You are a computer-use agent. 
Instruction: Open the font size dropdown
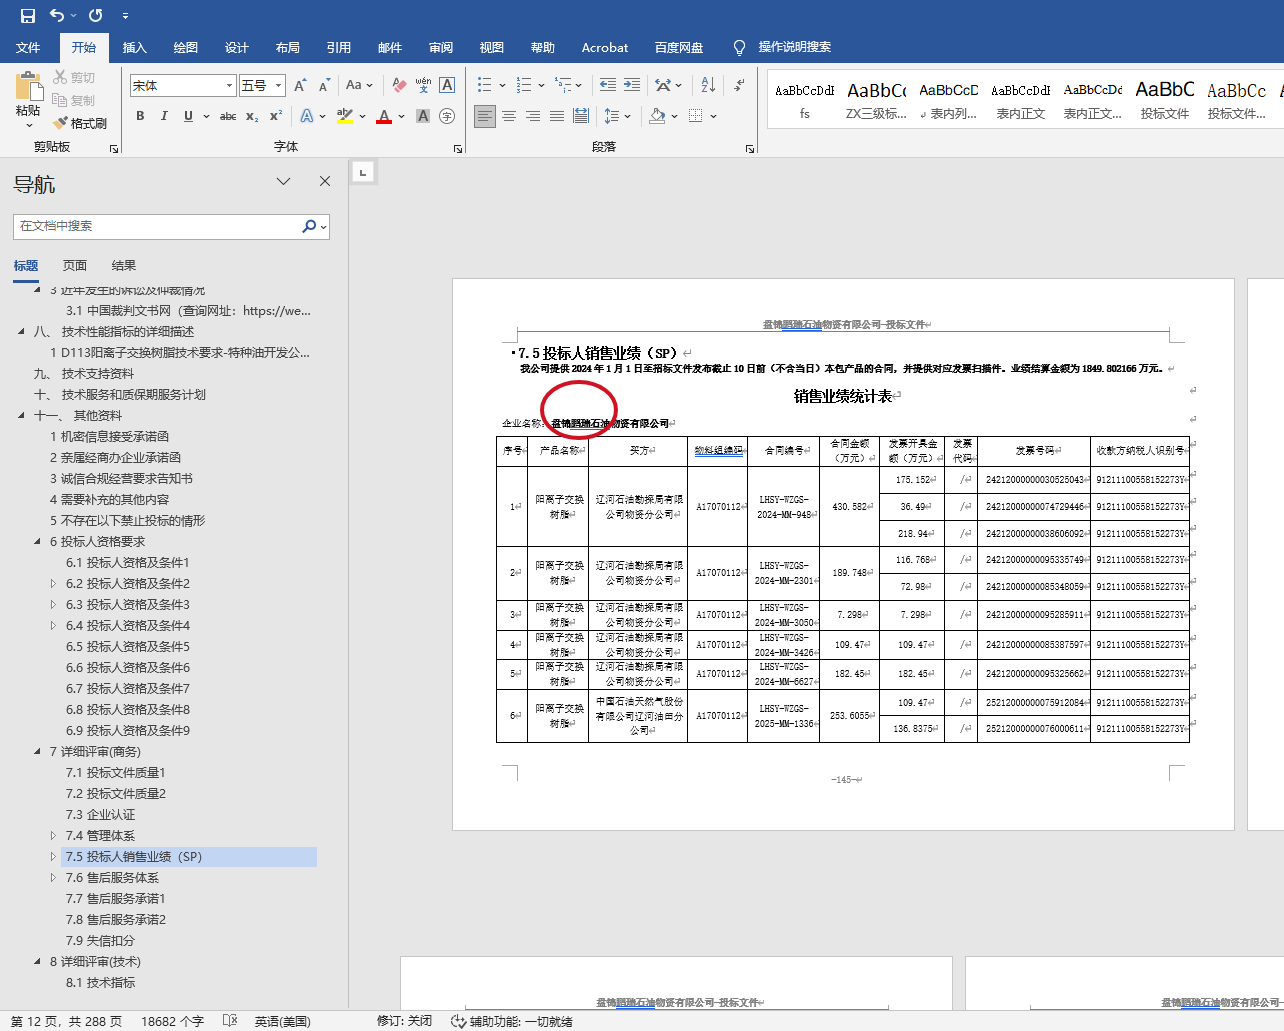[279, 86]
